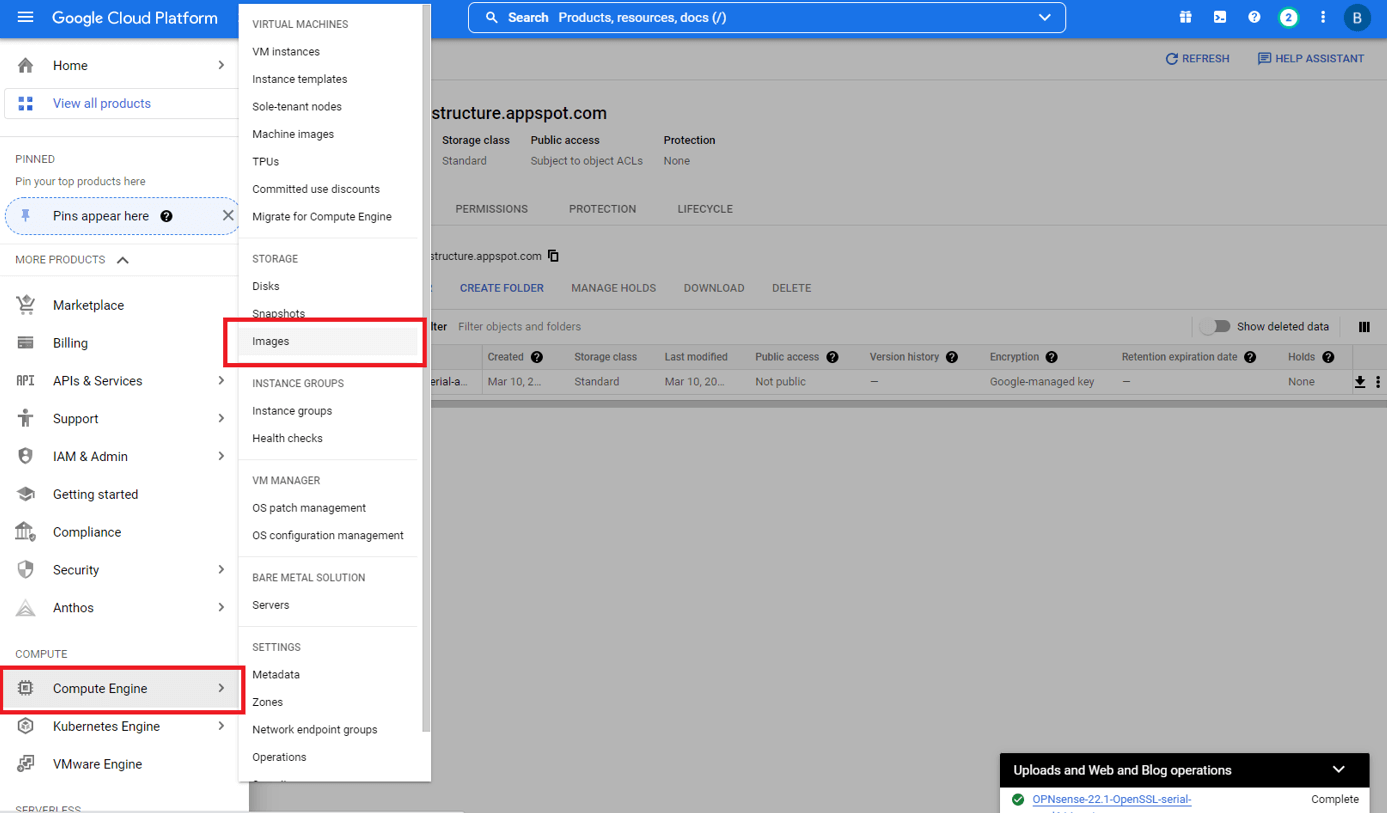Open the OPNsense uploaded file link
1387x813 pixels.
click(1112, 800)
